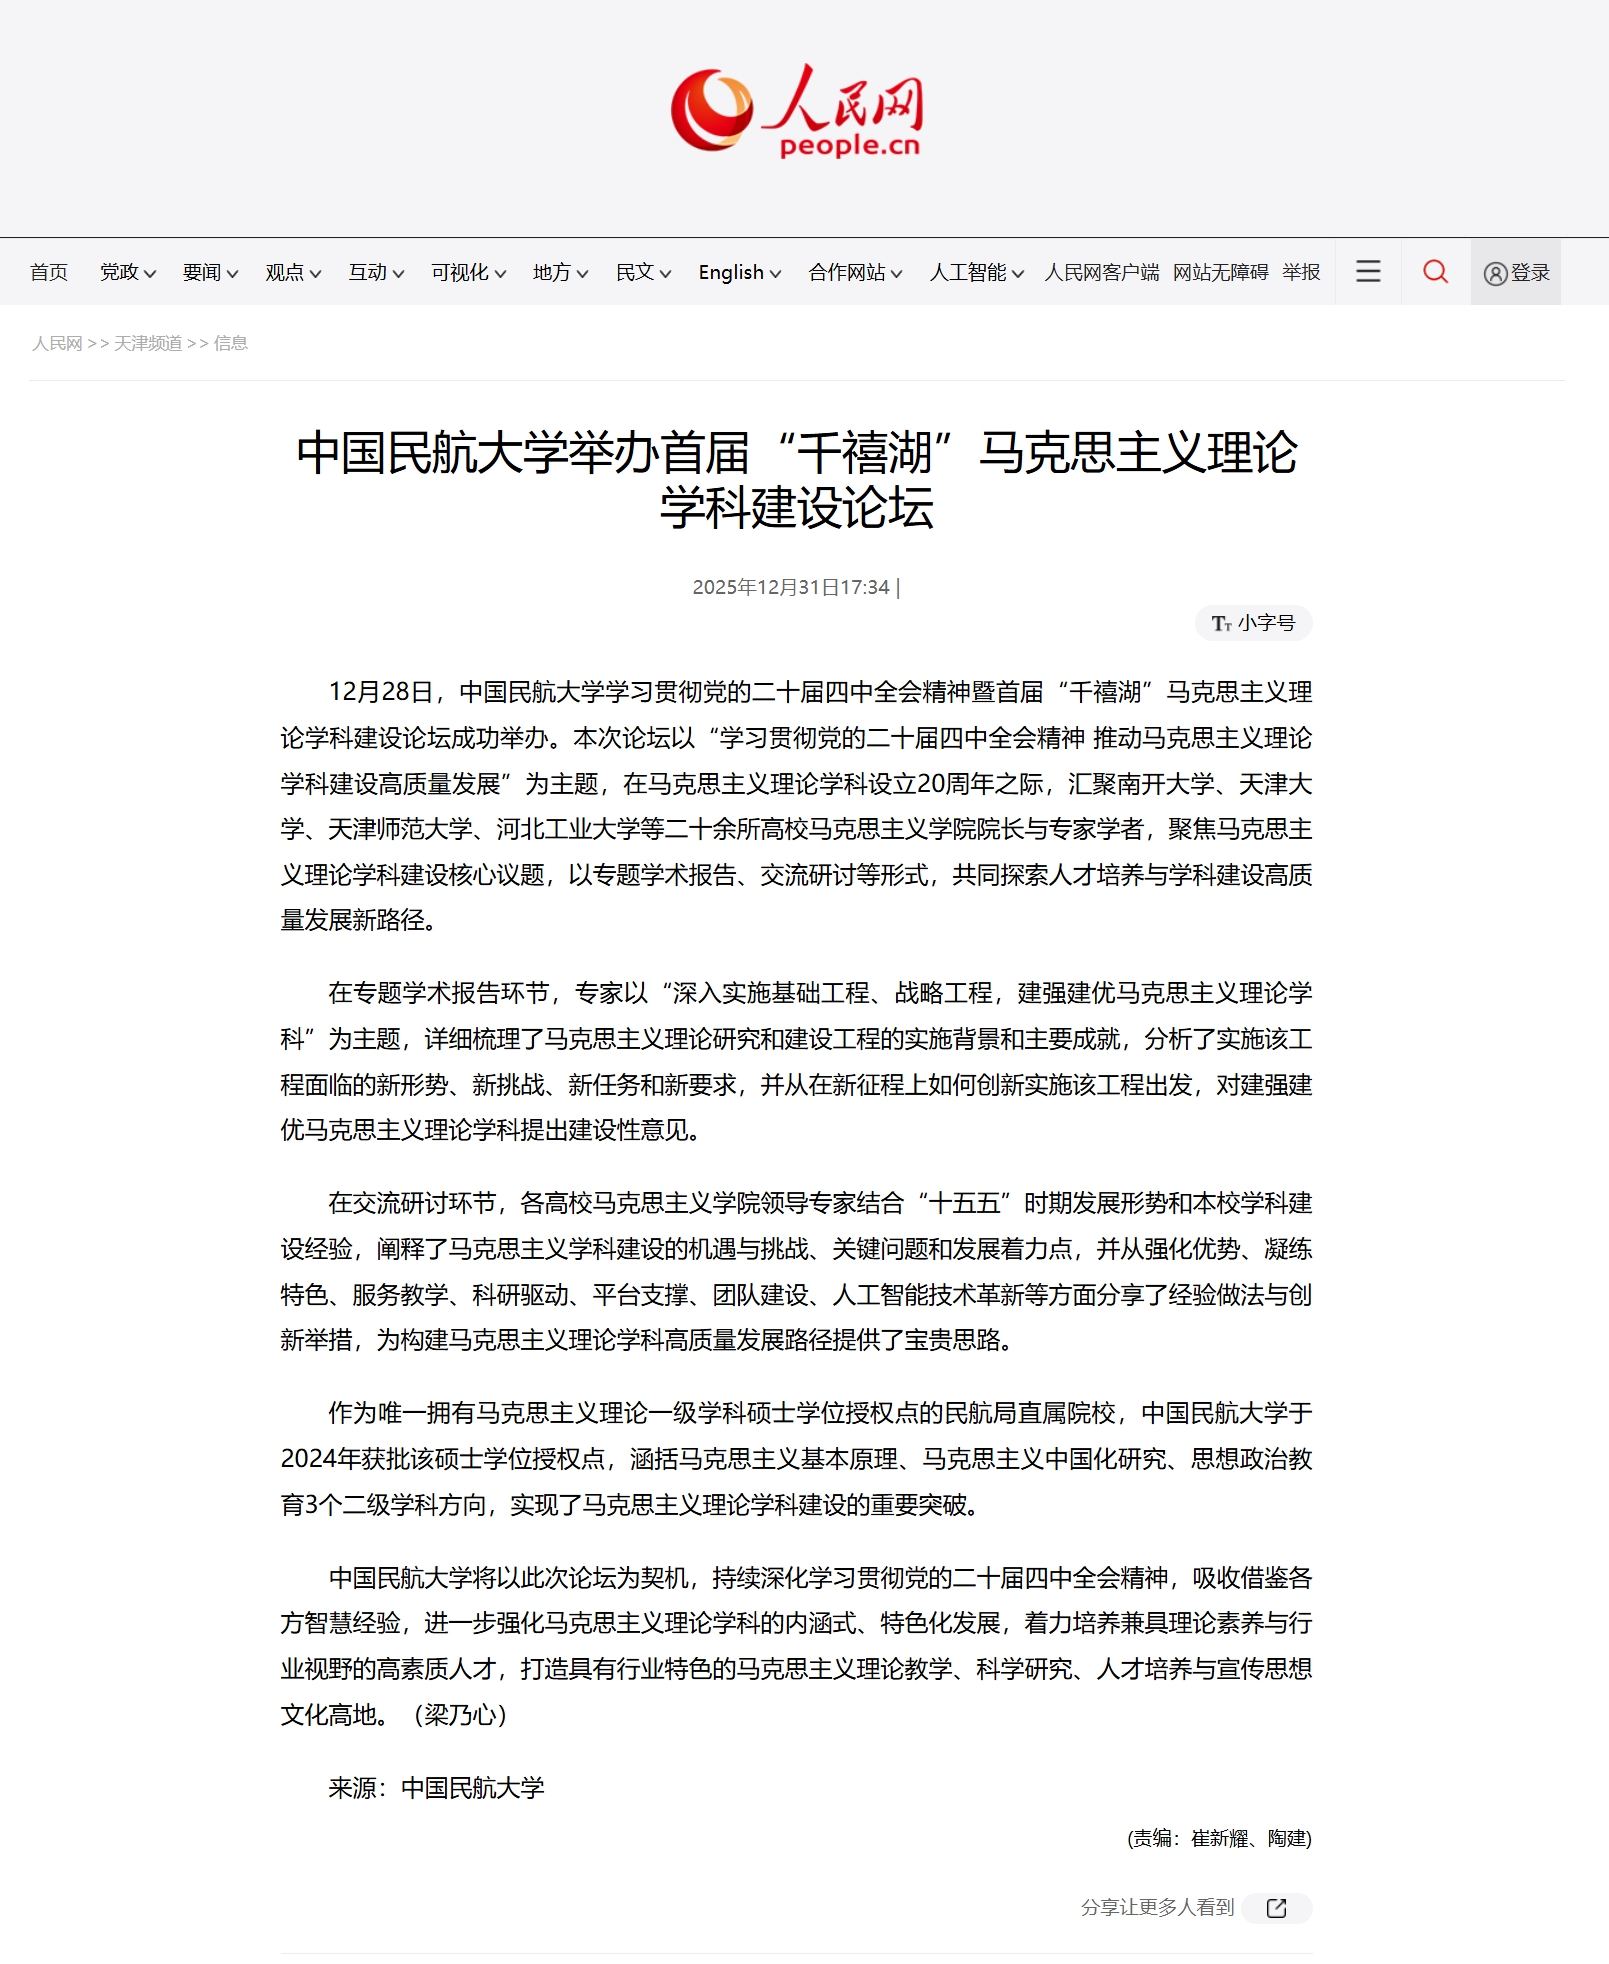
Task: Click 天津频道 in the breadcrumb
Action: (148, 344)
